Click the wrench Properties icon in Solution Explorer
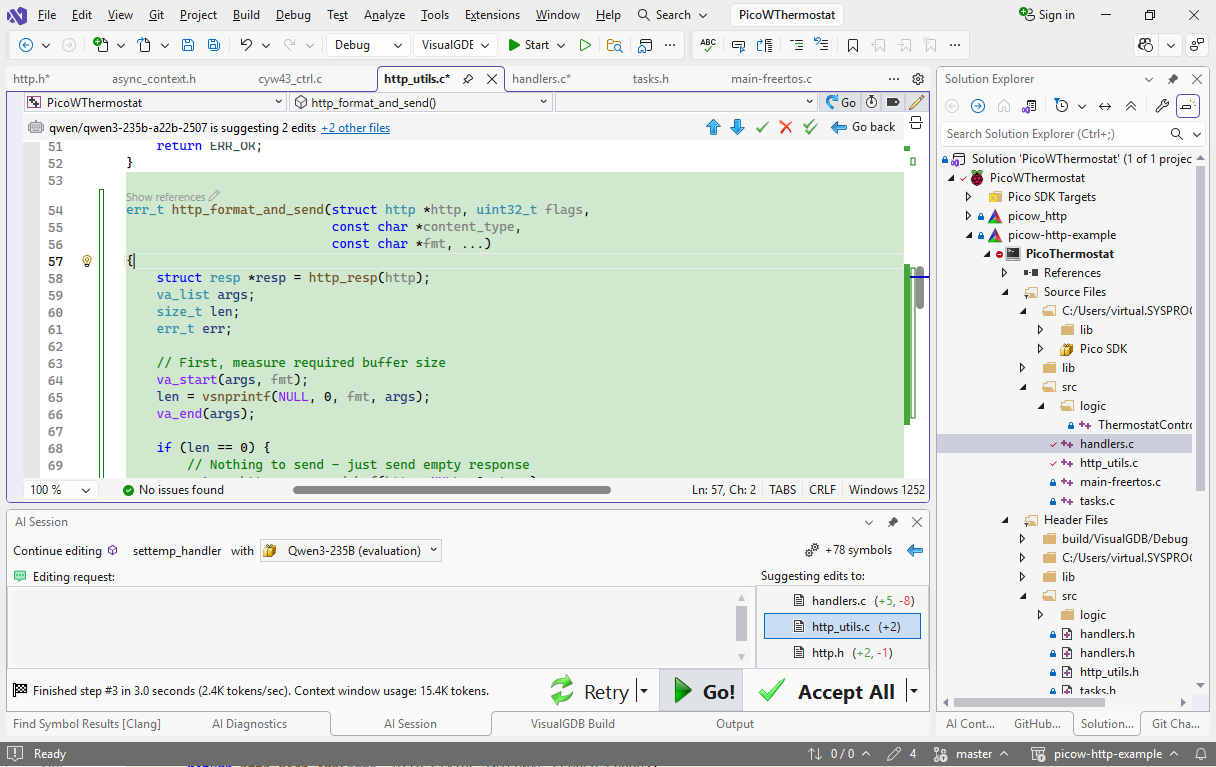The width and height of the screenshot is (1216, 767). pyautogui.click(x=1161, y=106)
